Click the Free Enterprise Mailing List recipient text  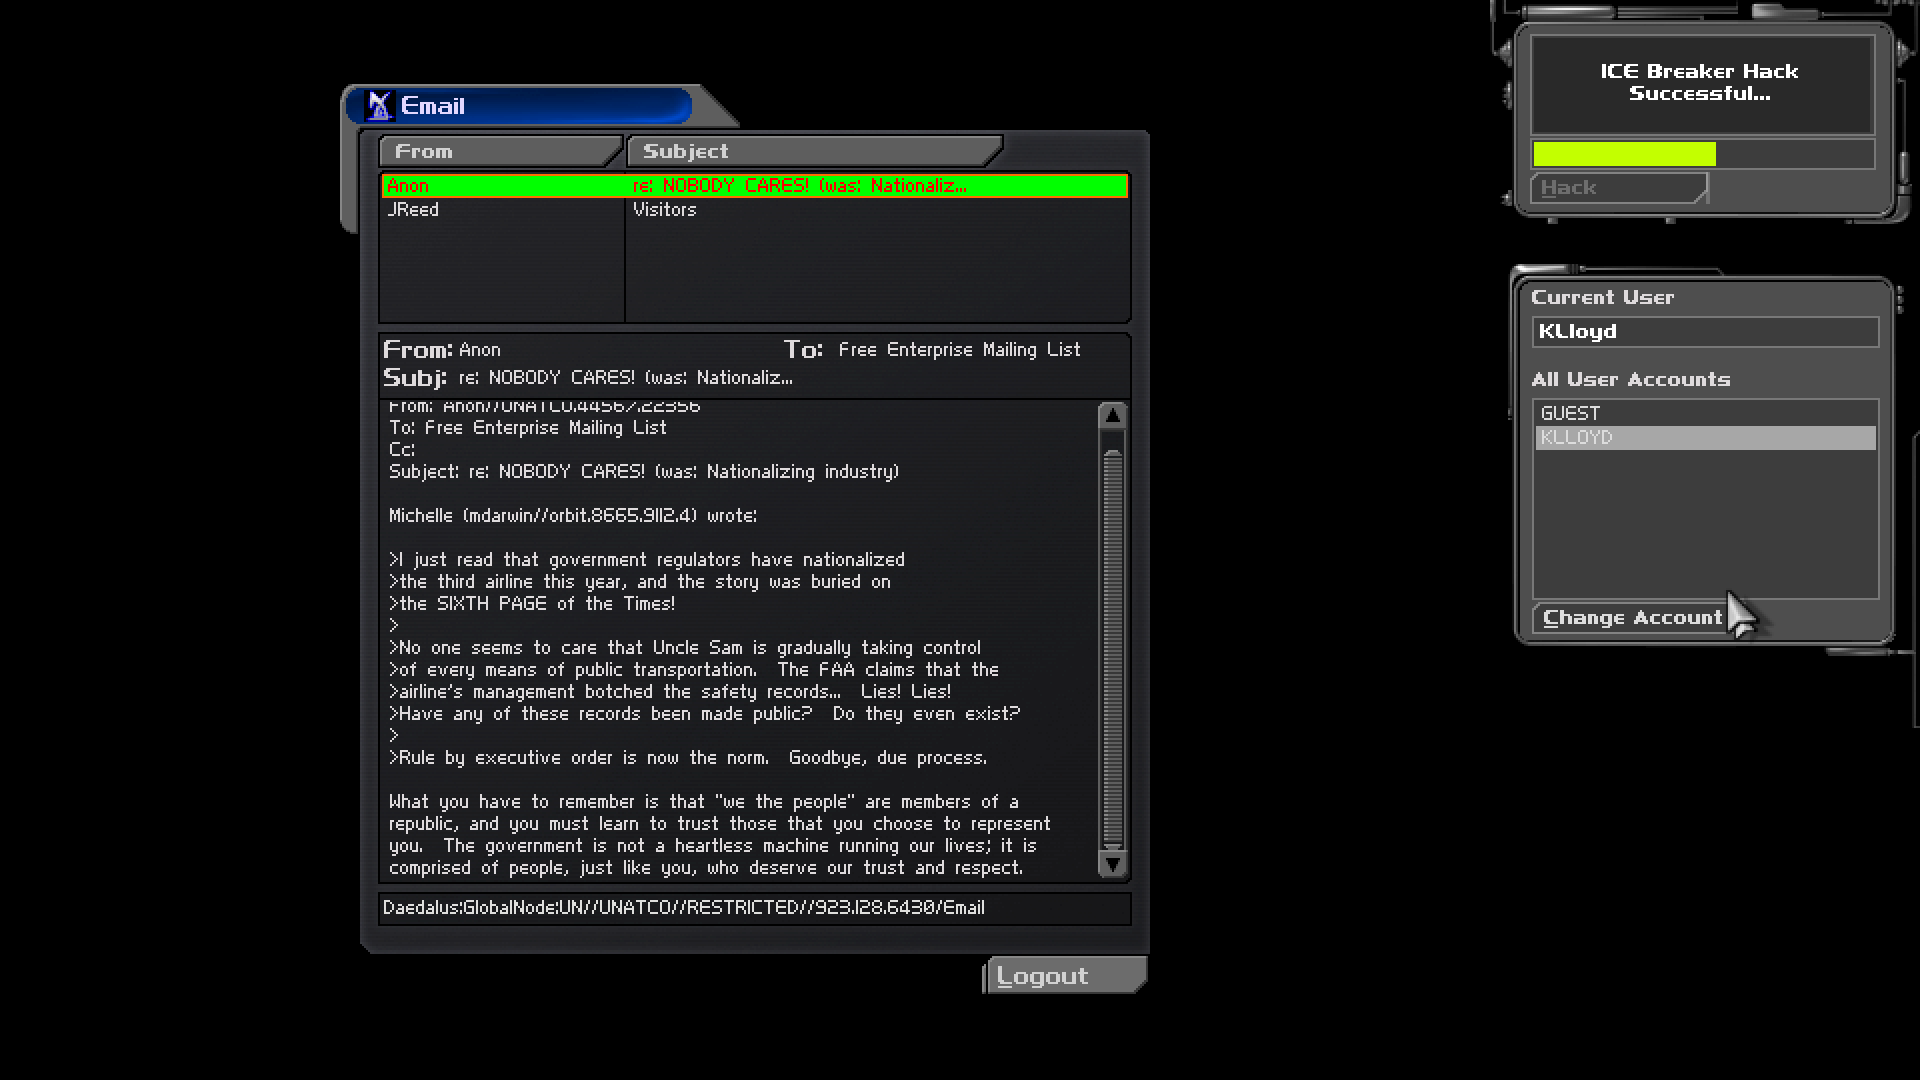pyautogui.click(x=959, y=350)
